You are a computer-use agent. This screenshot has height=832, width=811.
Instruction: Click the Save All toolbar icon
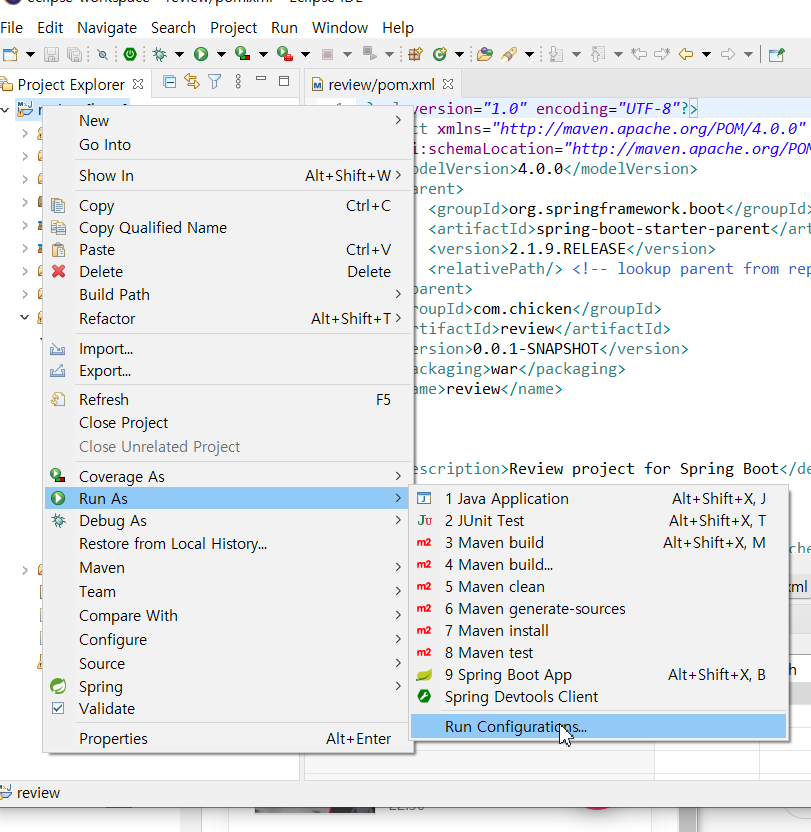click(x=75, y=54)
